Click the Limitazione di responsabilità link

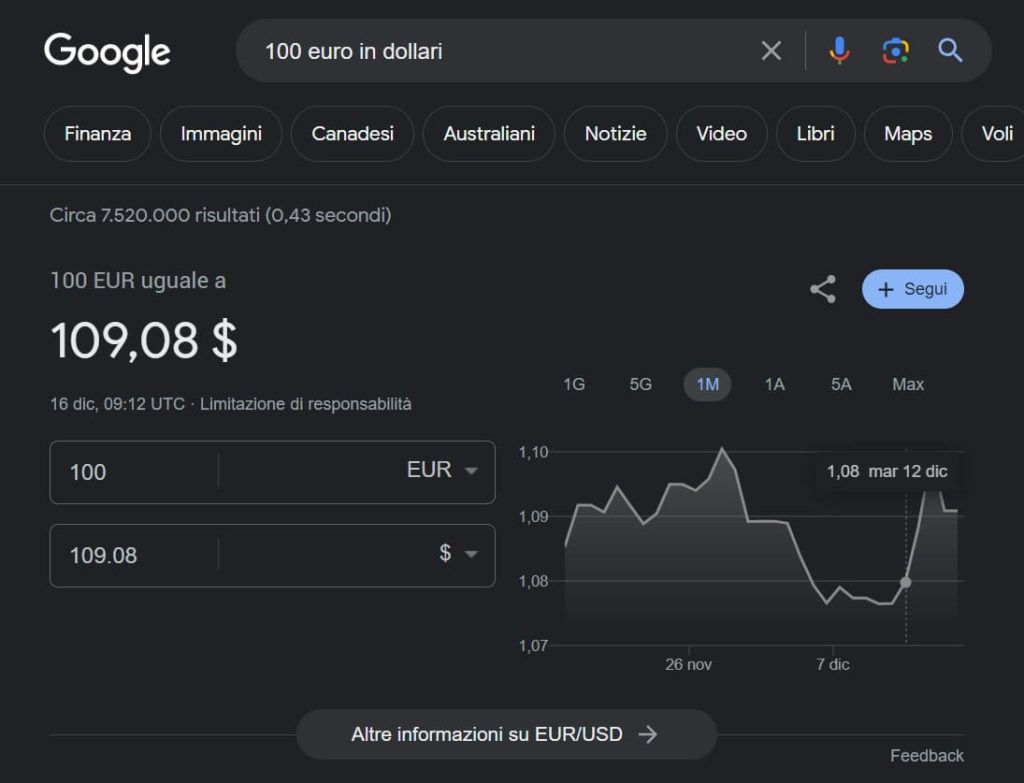tap(306, 405)
